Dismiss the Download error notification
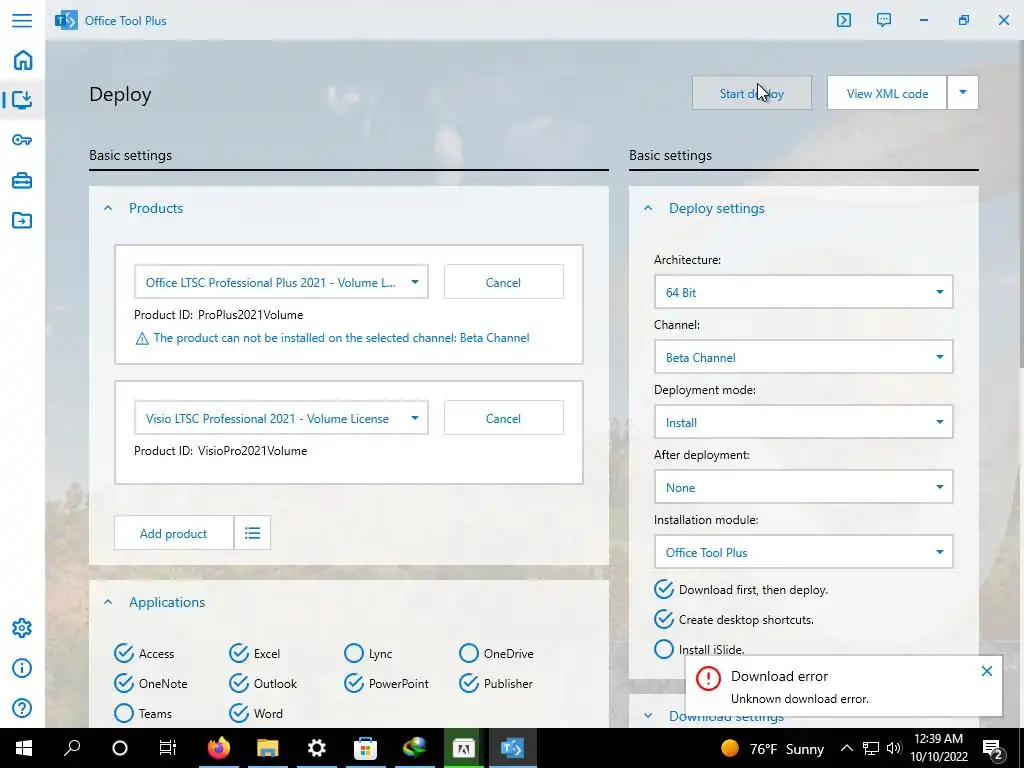 [987, 671]
